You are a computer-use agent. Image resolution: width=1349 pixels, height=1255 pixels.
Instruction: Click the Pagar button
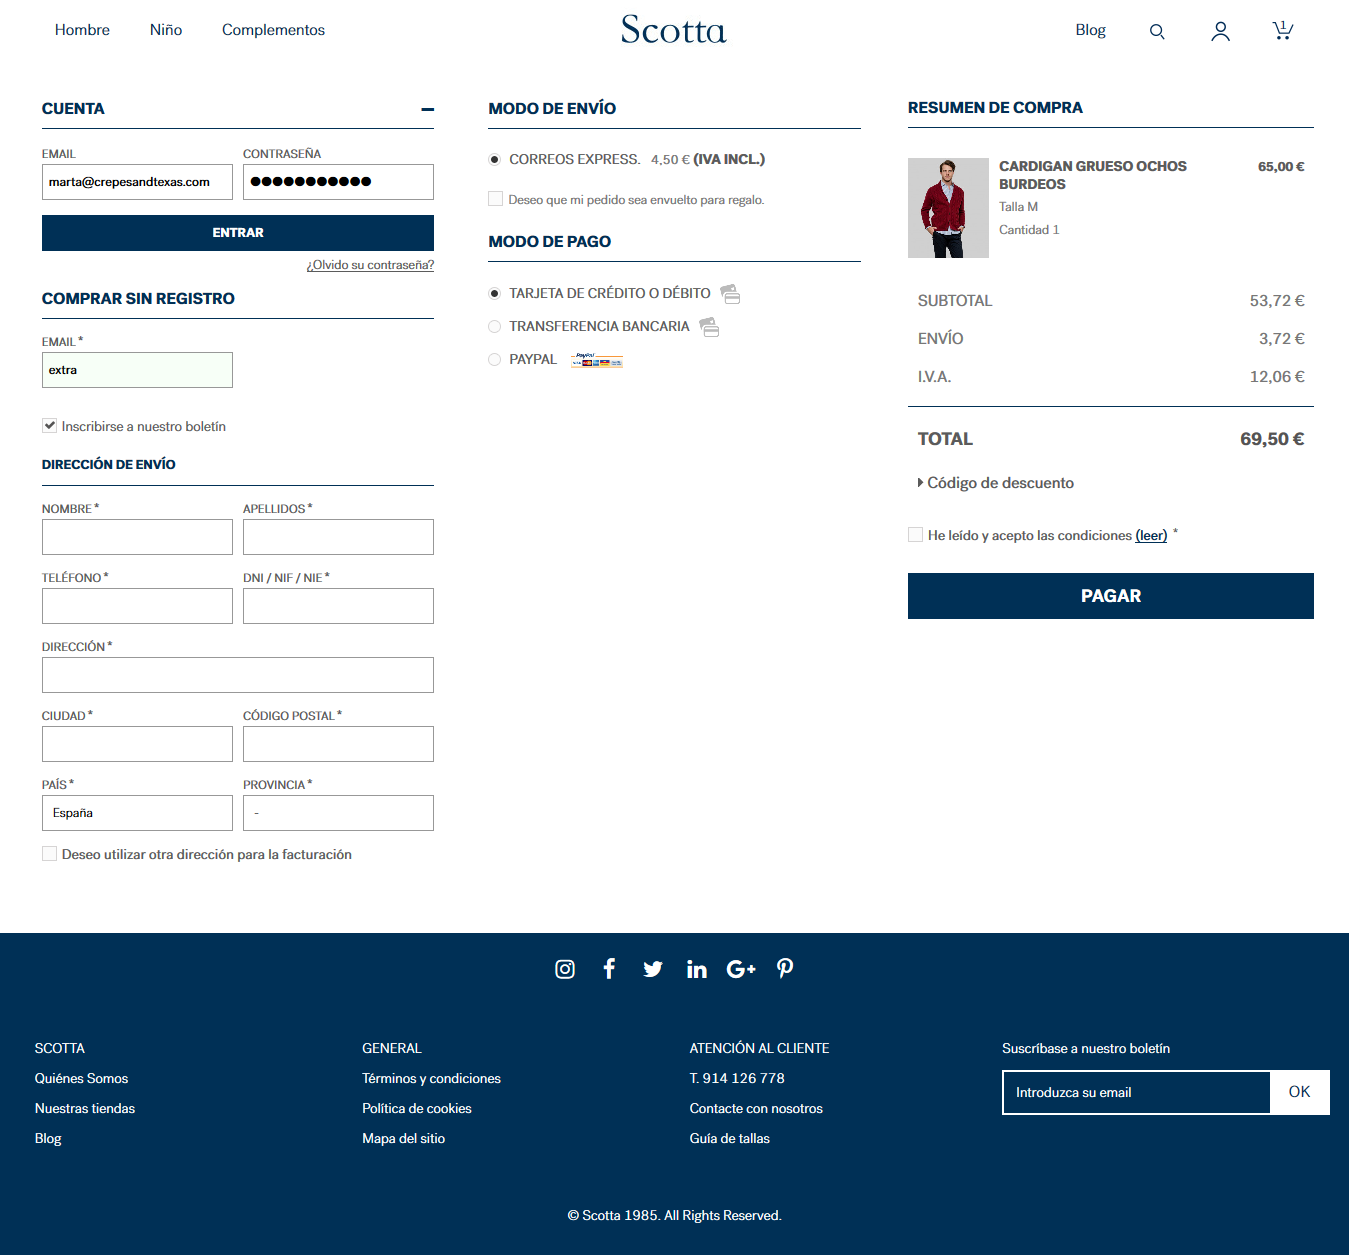pyautogui.click(x=1111, y=596)
